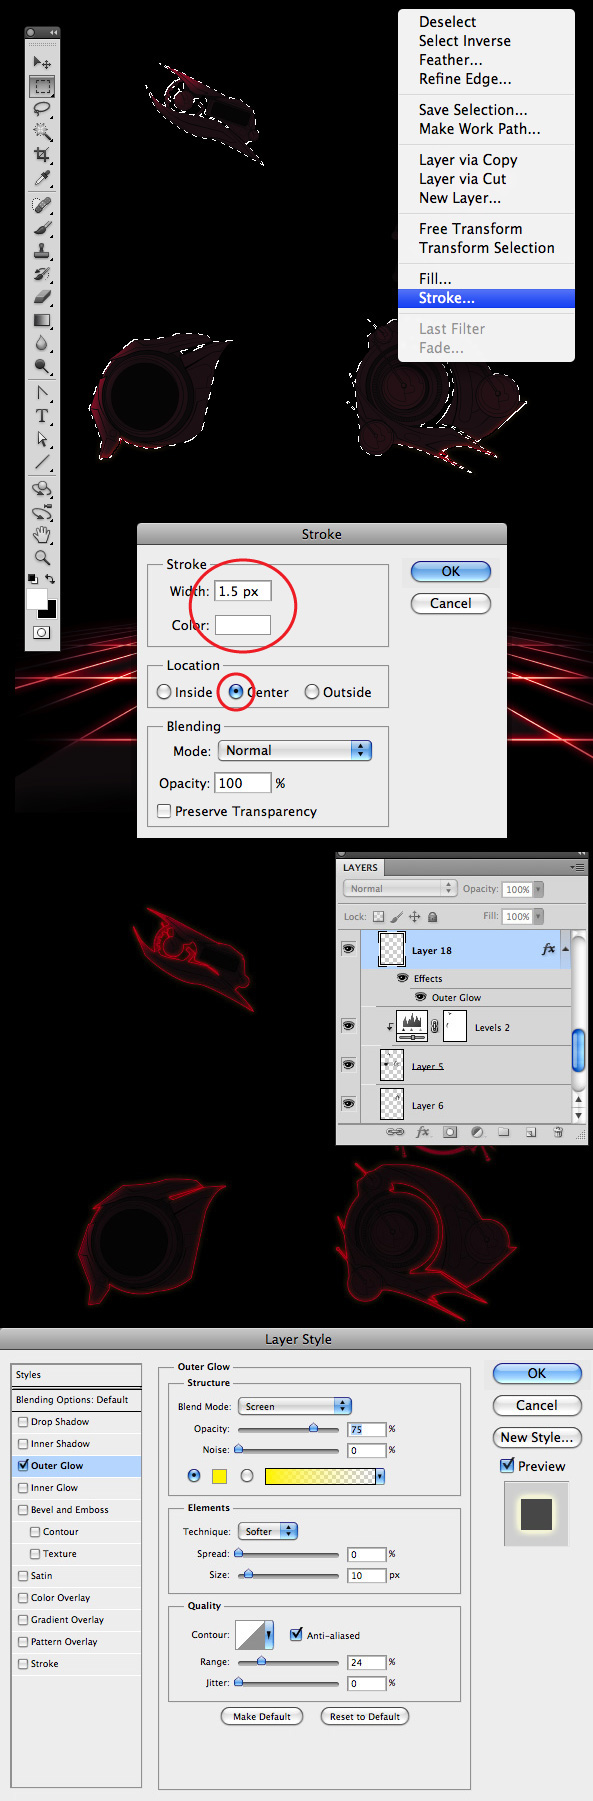Click New Style... button
Image resolution: width=593 pixels, height=1801 pixels.
[537, 1437]
